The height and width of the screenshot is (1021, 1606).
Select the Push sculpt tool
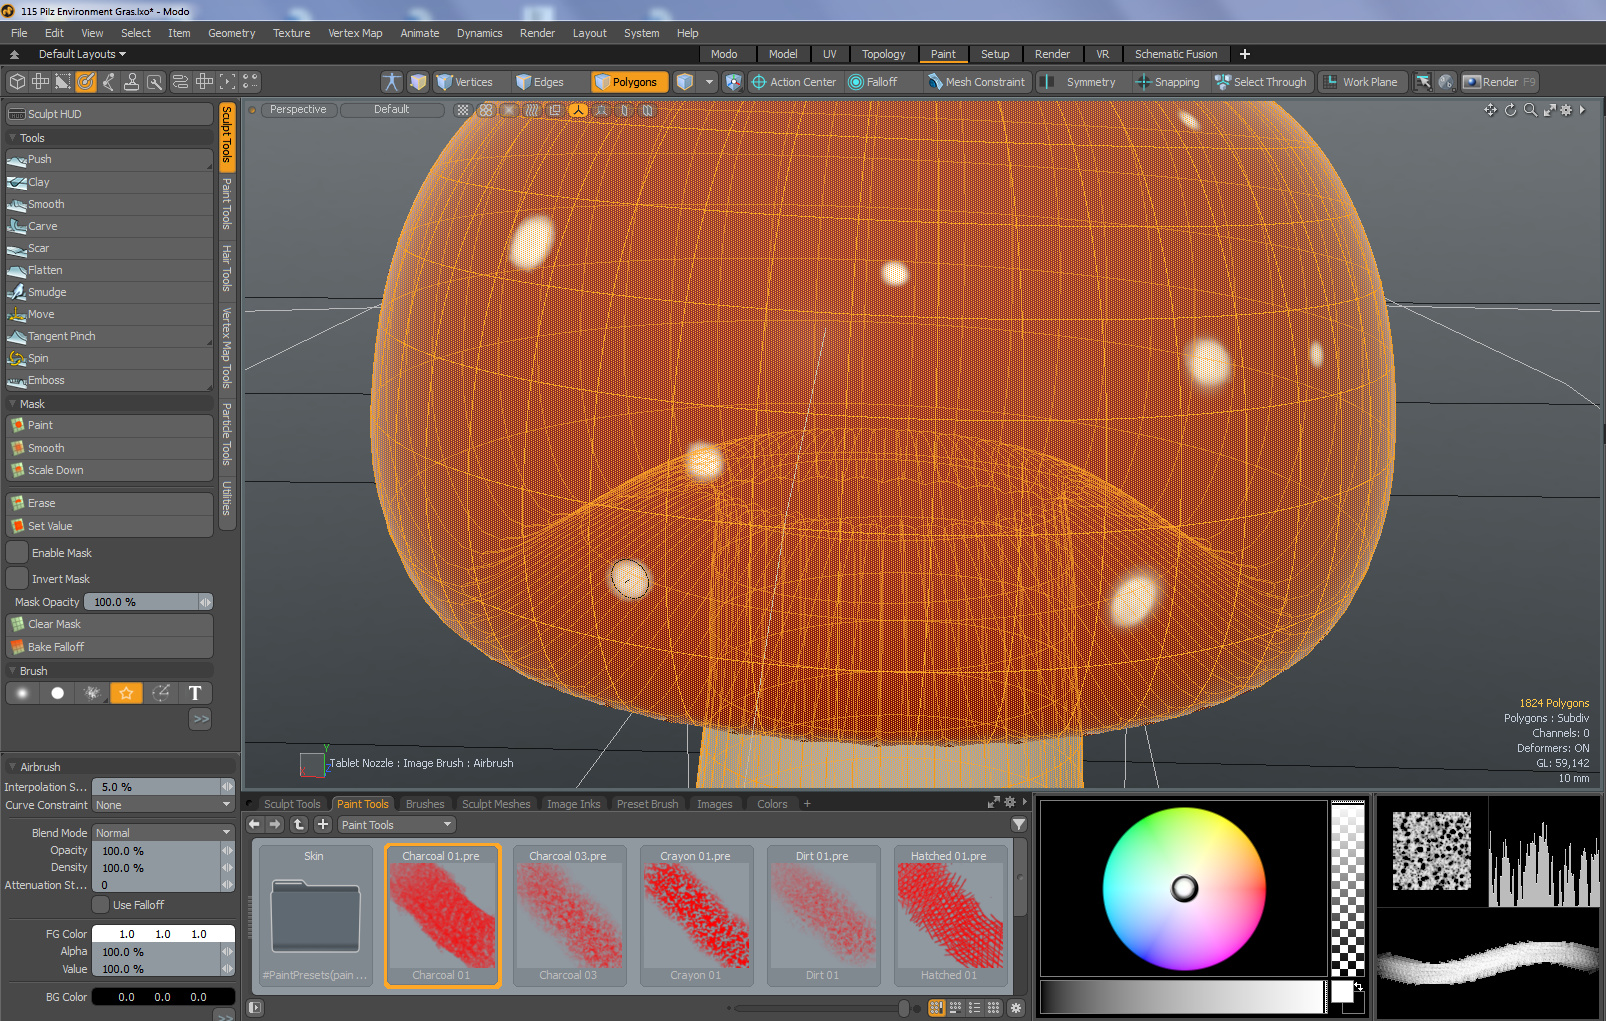coord(40,160)
